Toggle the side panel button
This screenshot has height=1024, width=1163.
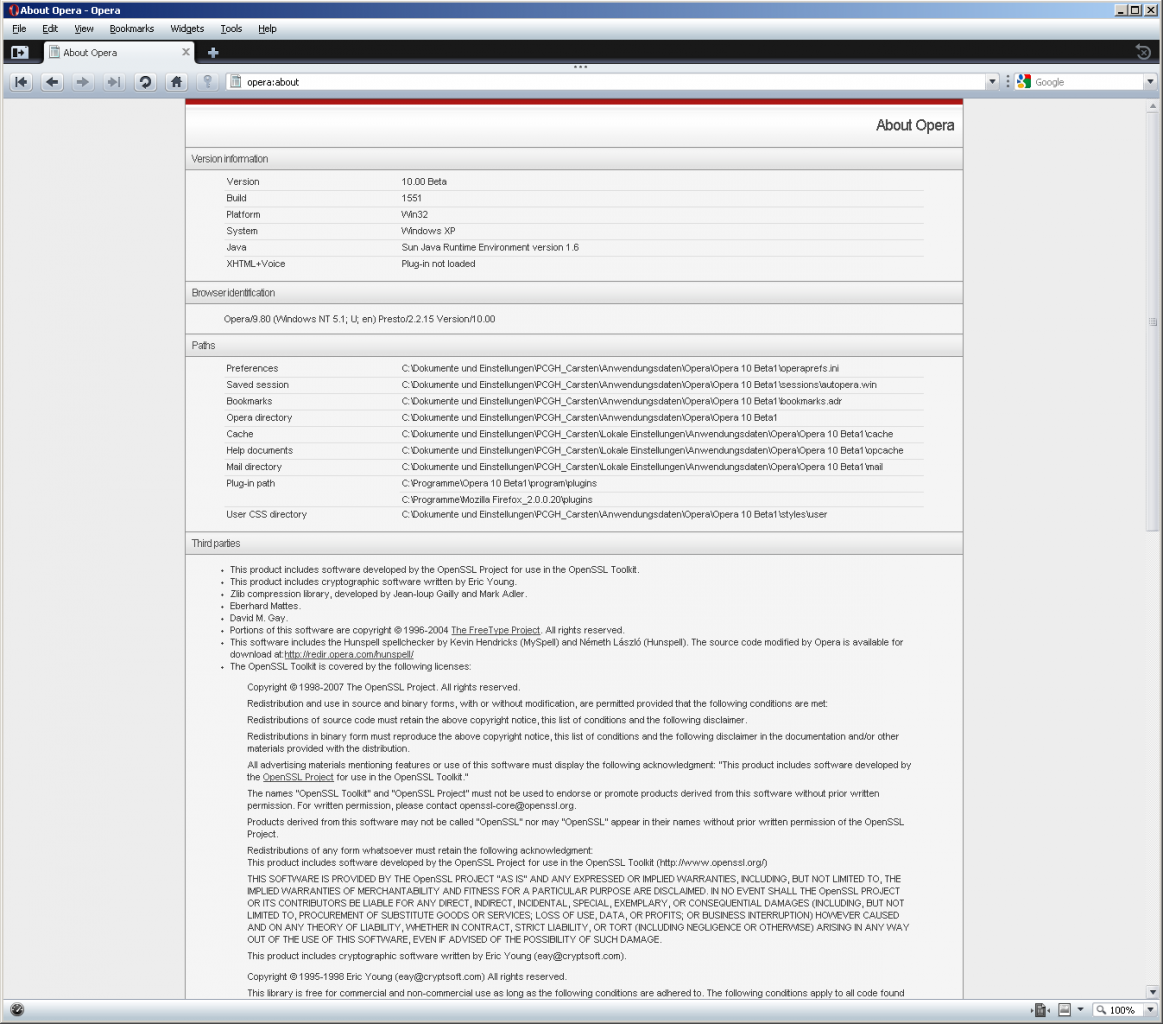coord(19,53)
